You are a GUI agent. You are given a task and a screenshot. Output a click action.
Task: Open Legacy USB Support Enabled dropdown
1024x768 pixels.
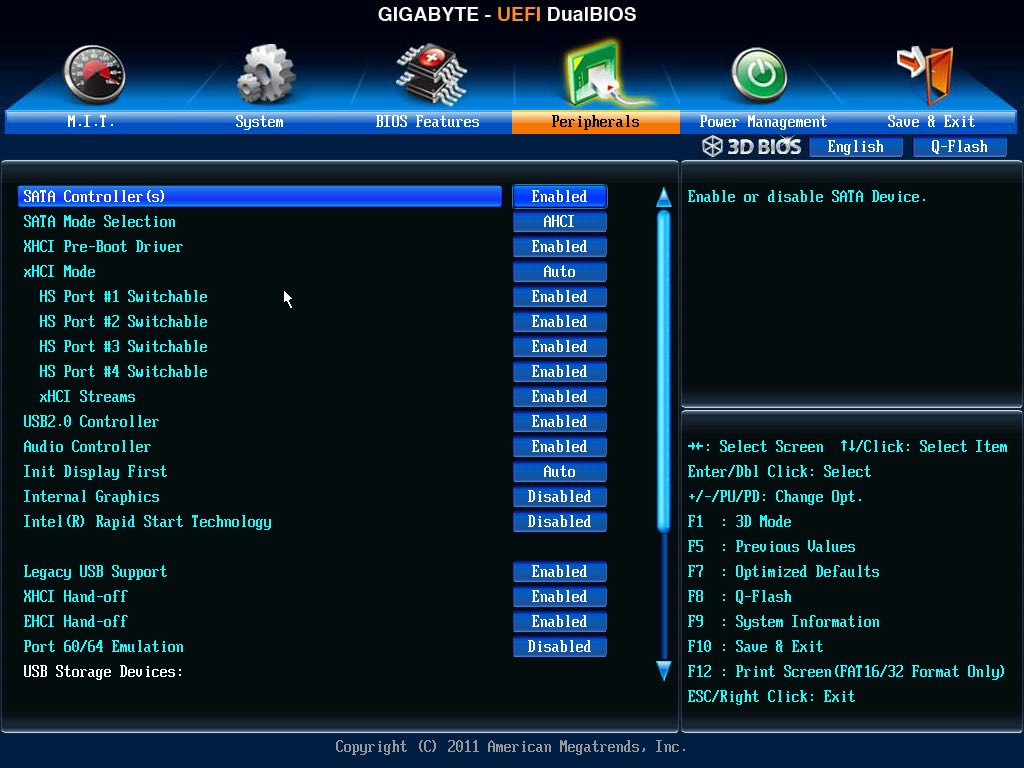560,571
